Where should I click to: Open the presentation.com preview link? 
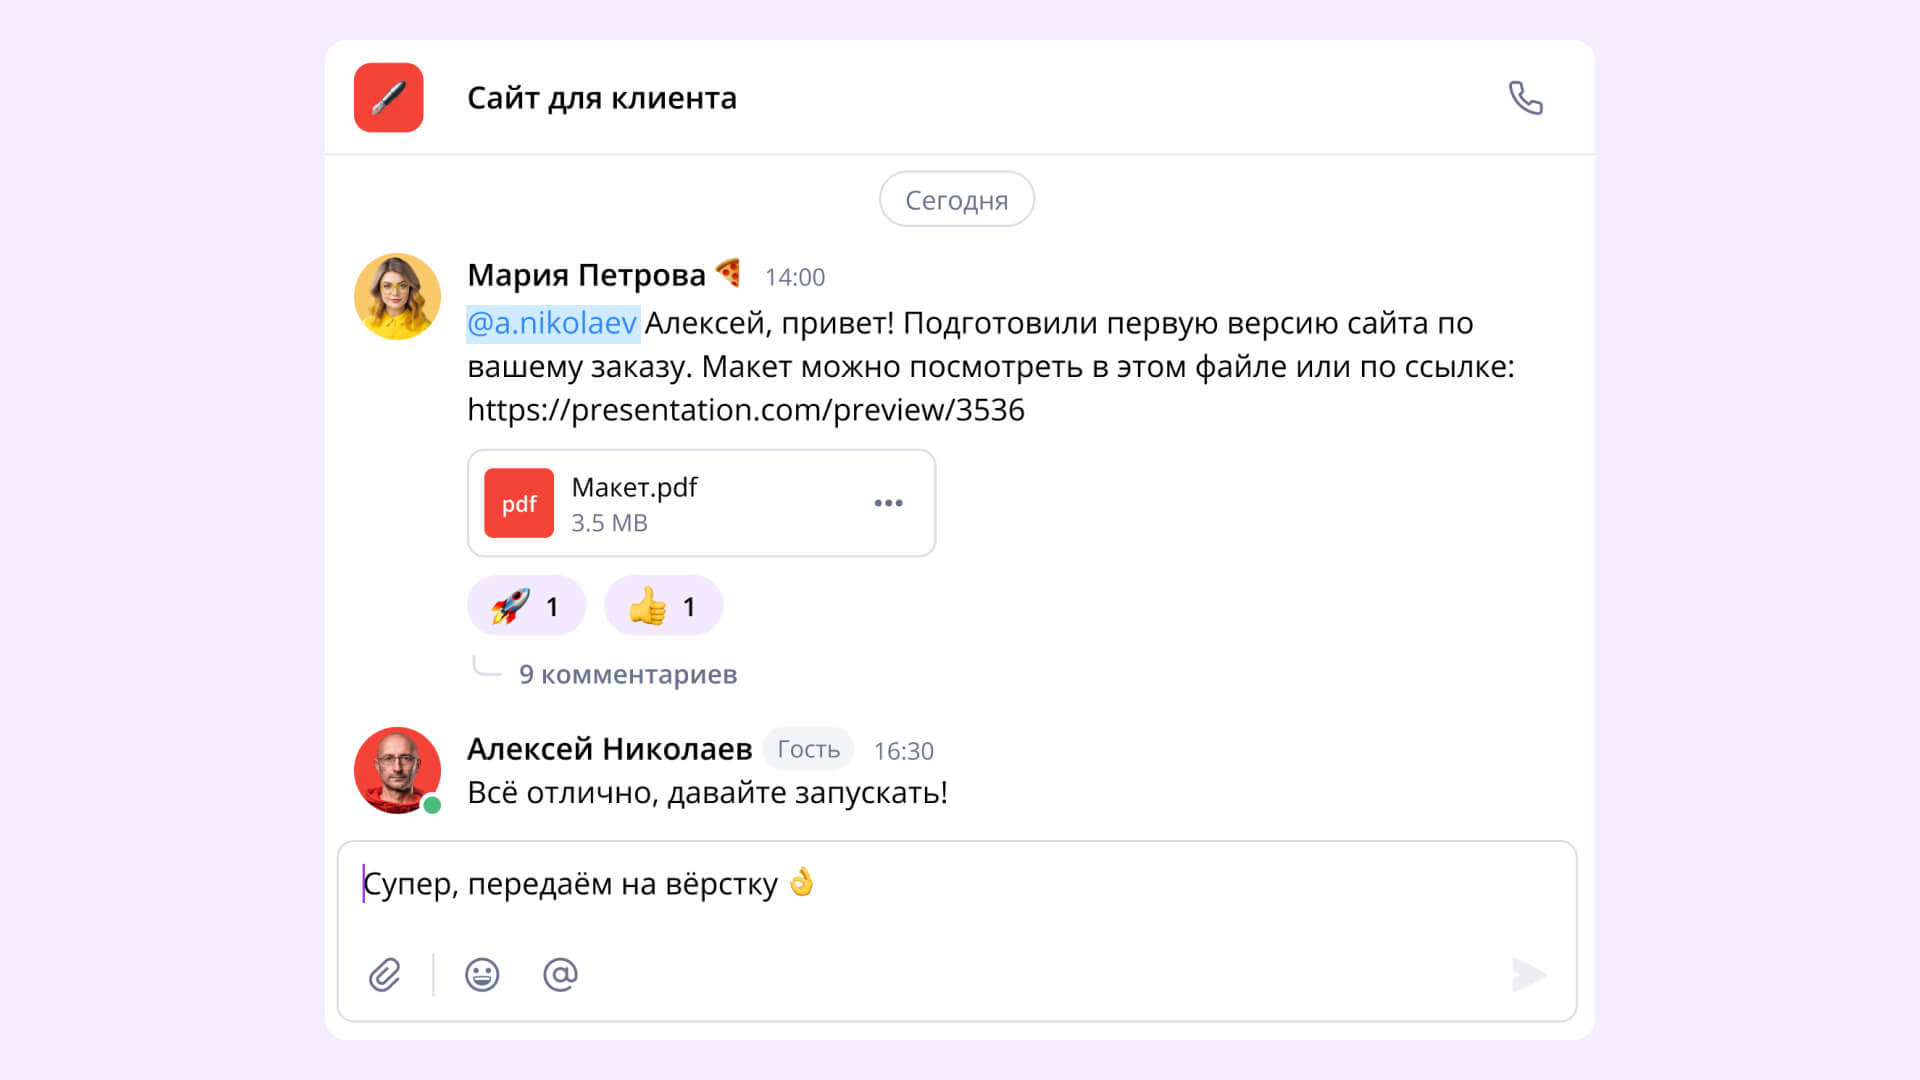point(745,410)
